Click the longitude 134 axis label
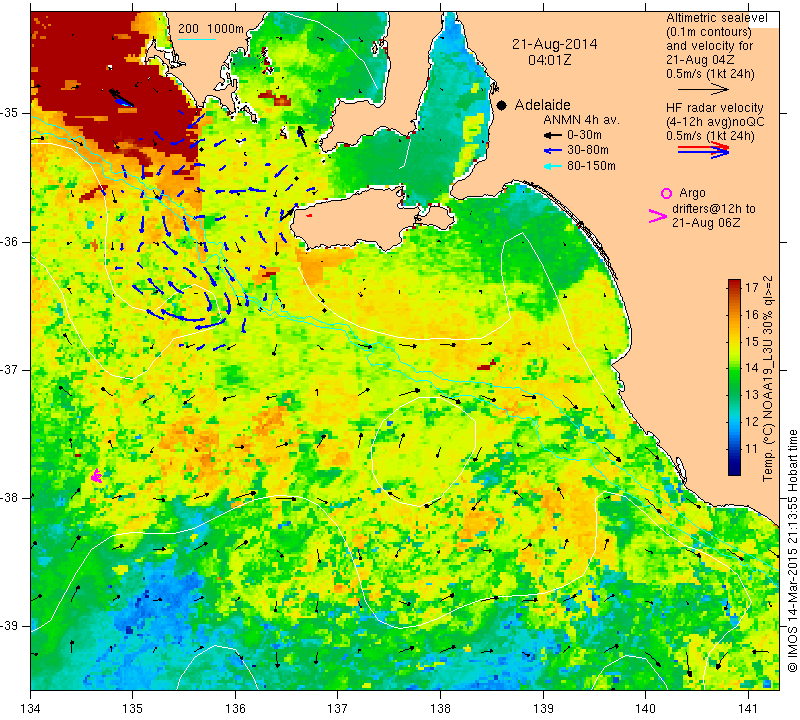The height and width of the screenshot is (720, 800). [x=31, y=709]
